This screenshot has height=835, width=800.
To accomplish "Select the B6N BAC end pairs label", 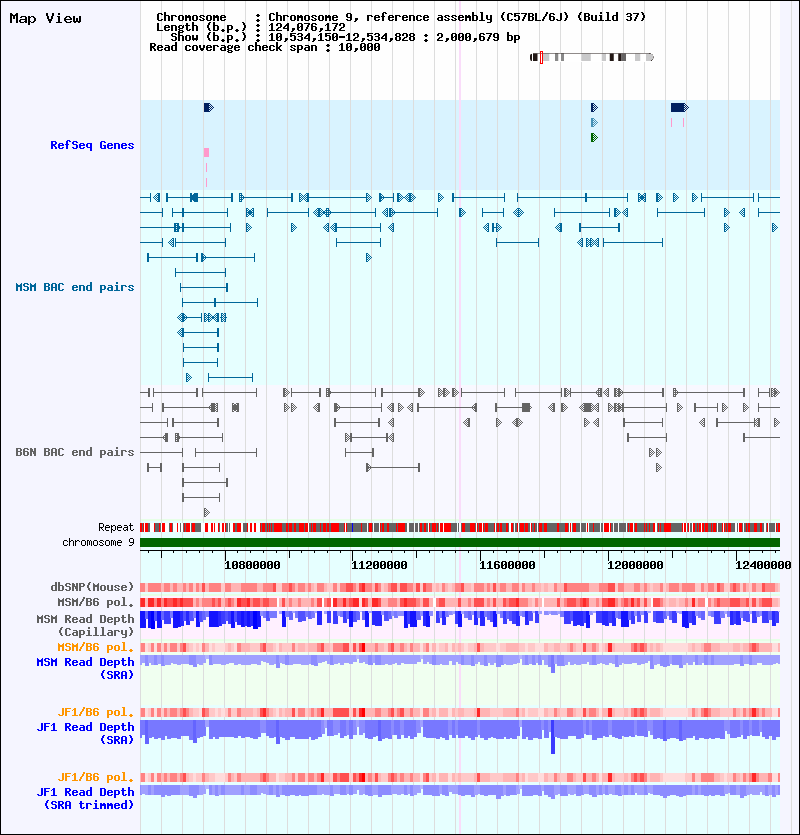I will click(75, 452).
